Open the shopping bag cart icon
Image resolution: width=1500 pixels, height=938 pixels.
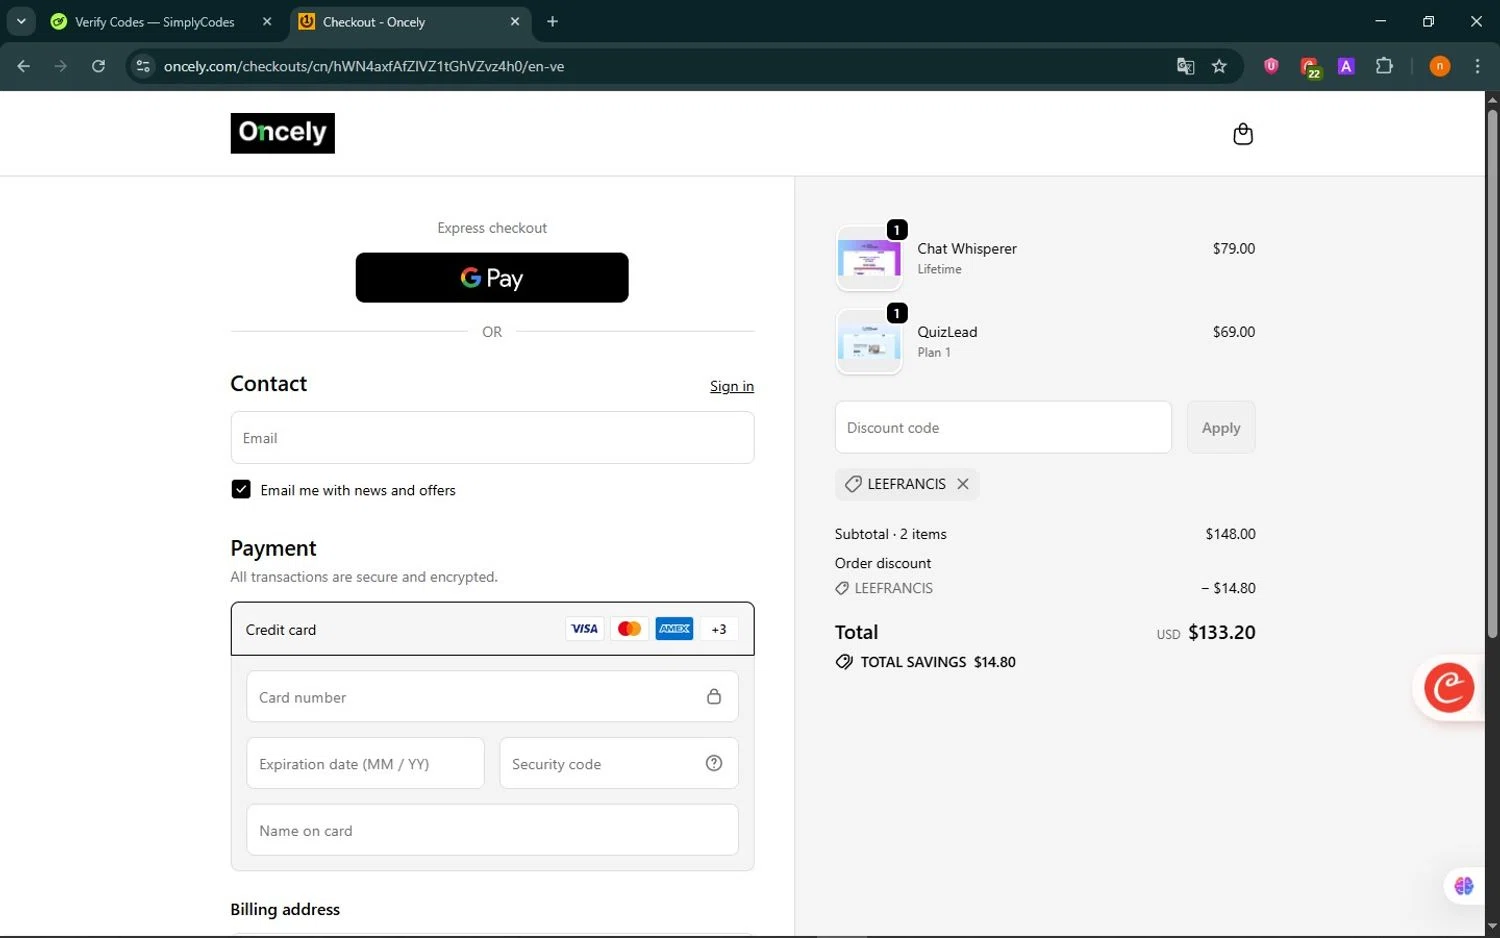pos(1243,134)
